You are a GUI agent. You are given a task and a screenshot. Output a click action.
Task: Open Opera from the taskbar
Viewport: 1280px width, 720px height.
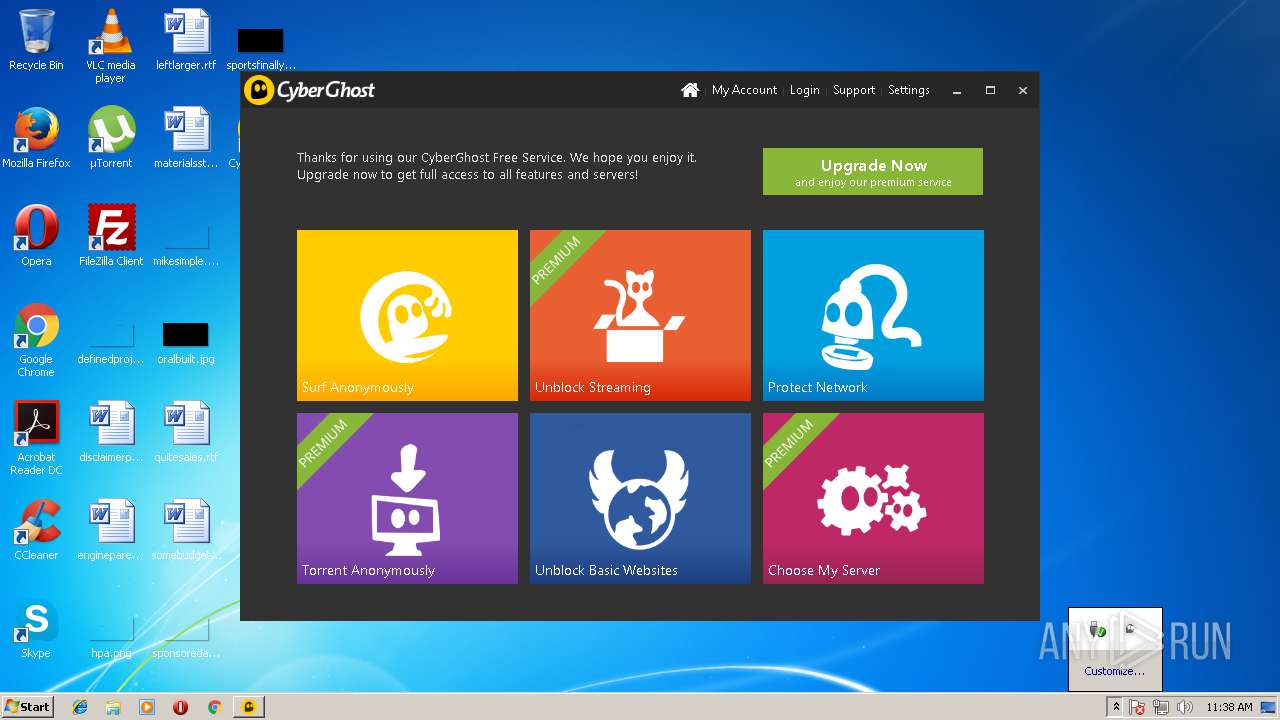[181, 707]
